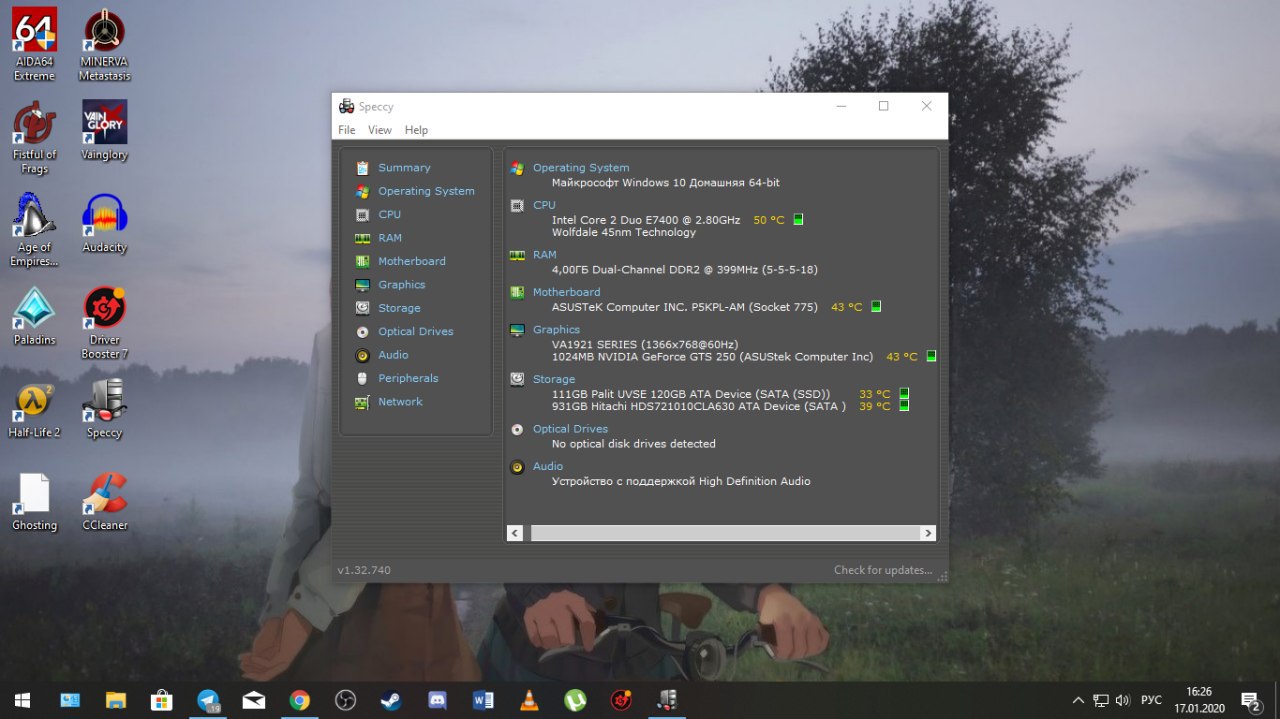The width and height of the screenshot is (1280, 719).
Task: Open the Help menu
Action: [x=416, y=130]
